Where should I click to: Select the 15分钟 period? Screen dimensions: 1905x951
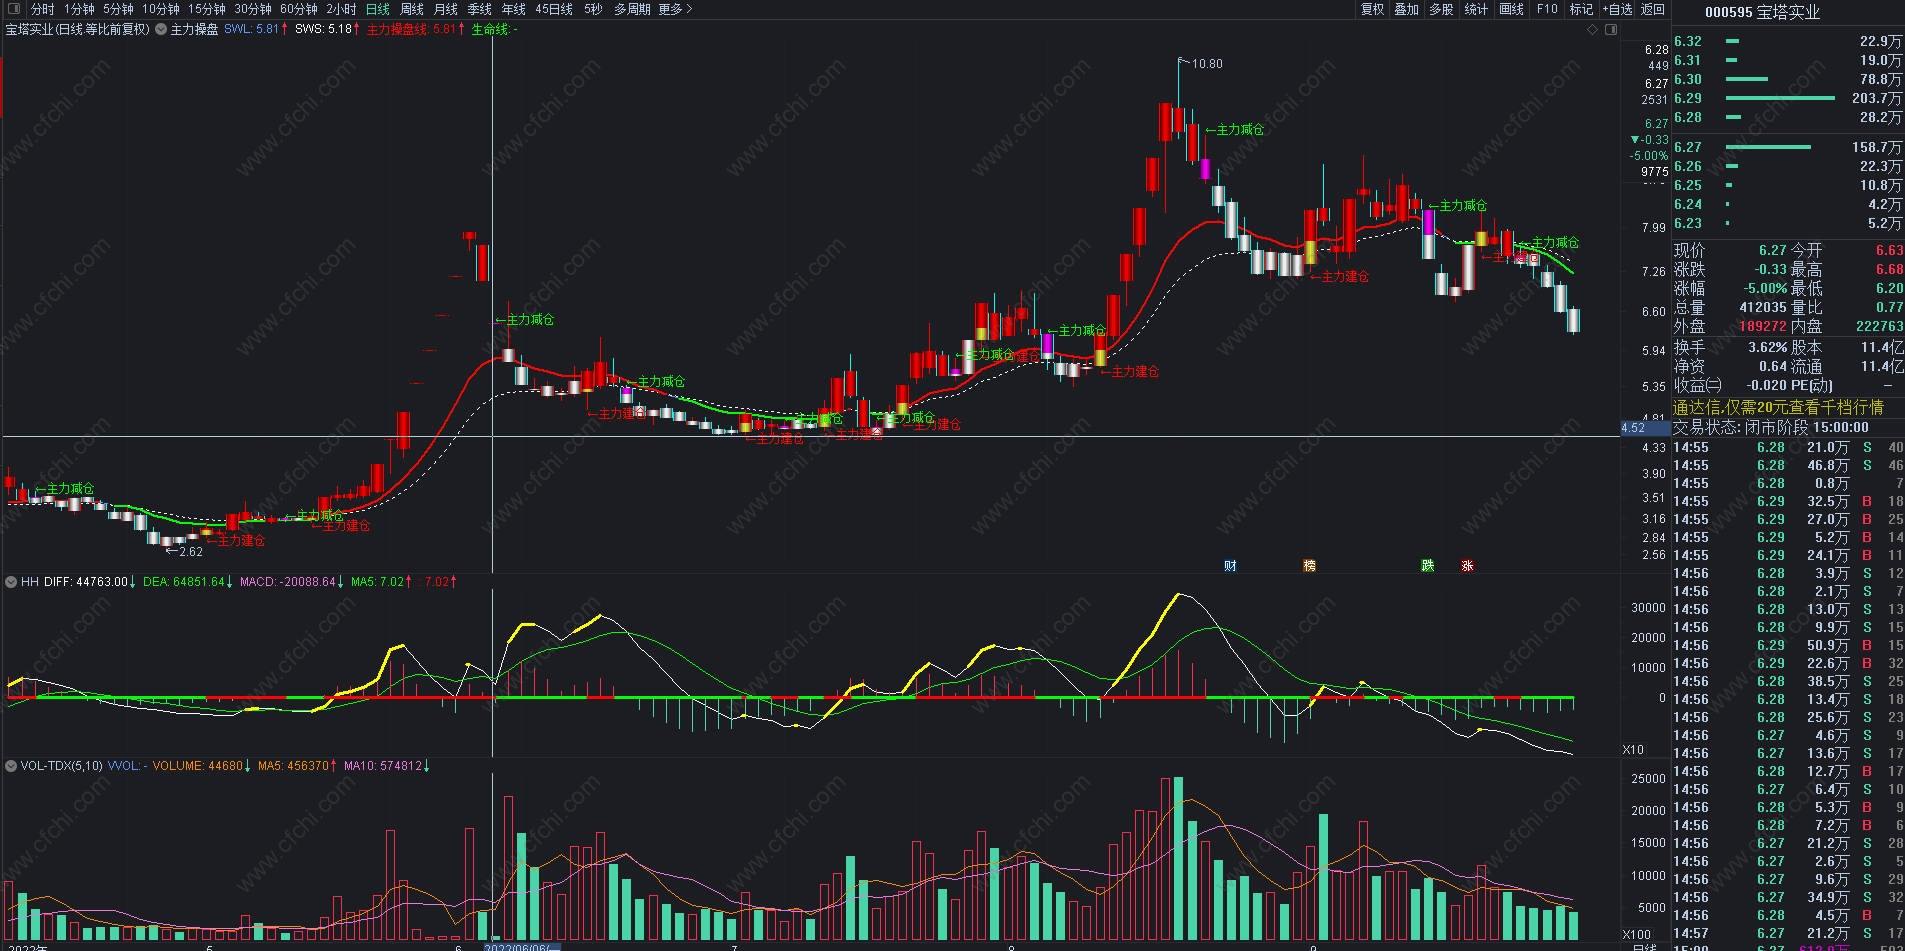click(x=207, y=9)
